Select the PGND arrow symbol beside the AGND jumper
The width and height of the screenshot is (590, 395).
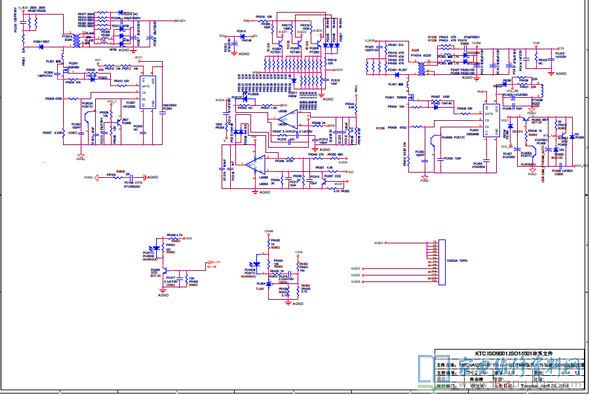(97, 177)
